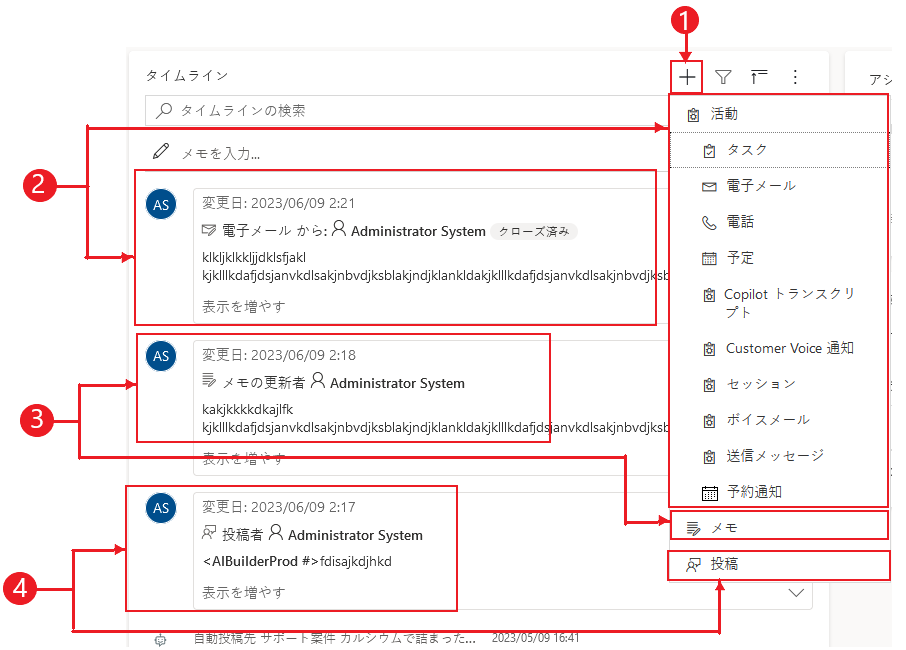Viewport: 906px width, 650px height.
Task: Click the sort order icon in the timeline
Action: coord(758,76)
